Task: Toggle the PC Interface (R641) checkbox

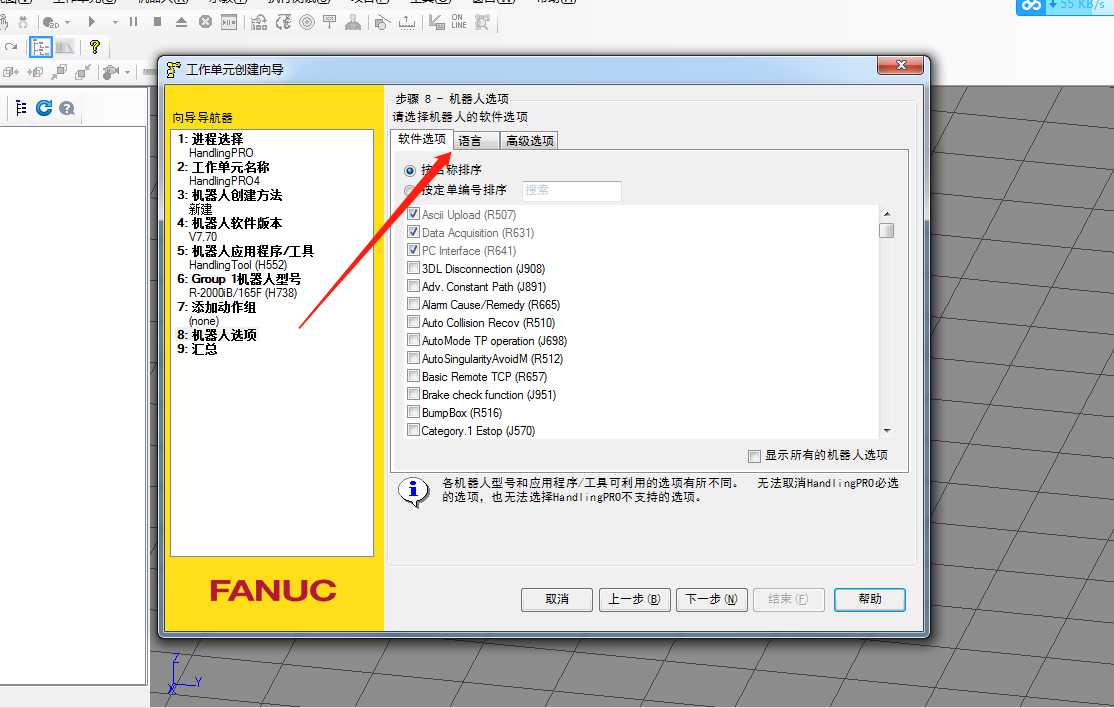Action: (x=413, y=250)
